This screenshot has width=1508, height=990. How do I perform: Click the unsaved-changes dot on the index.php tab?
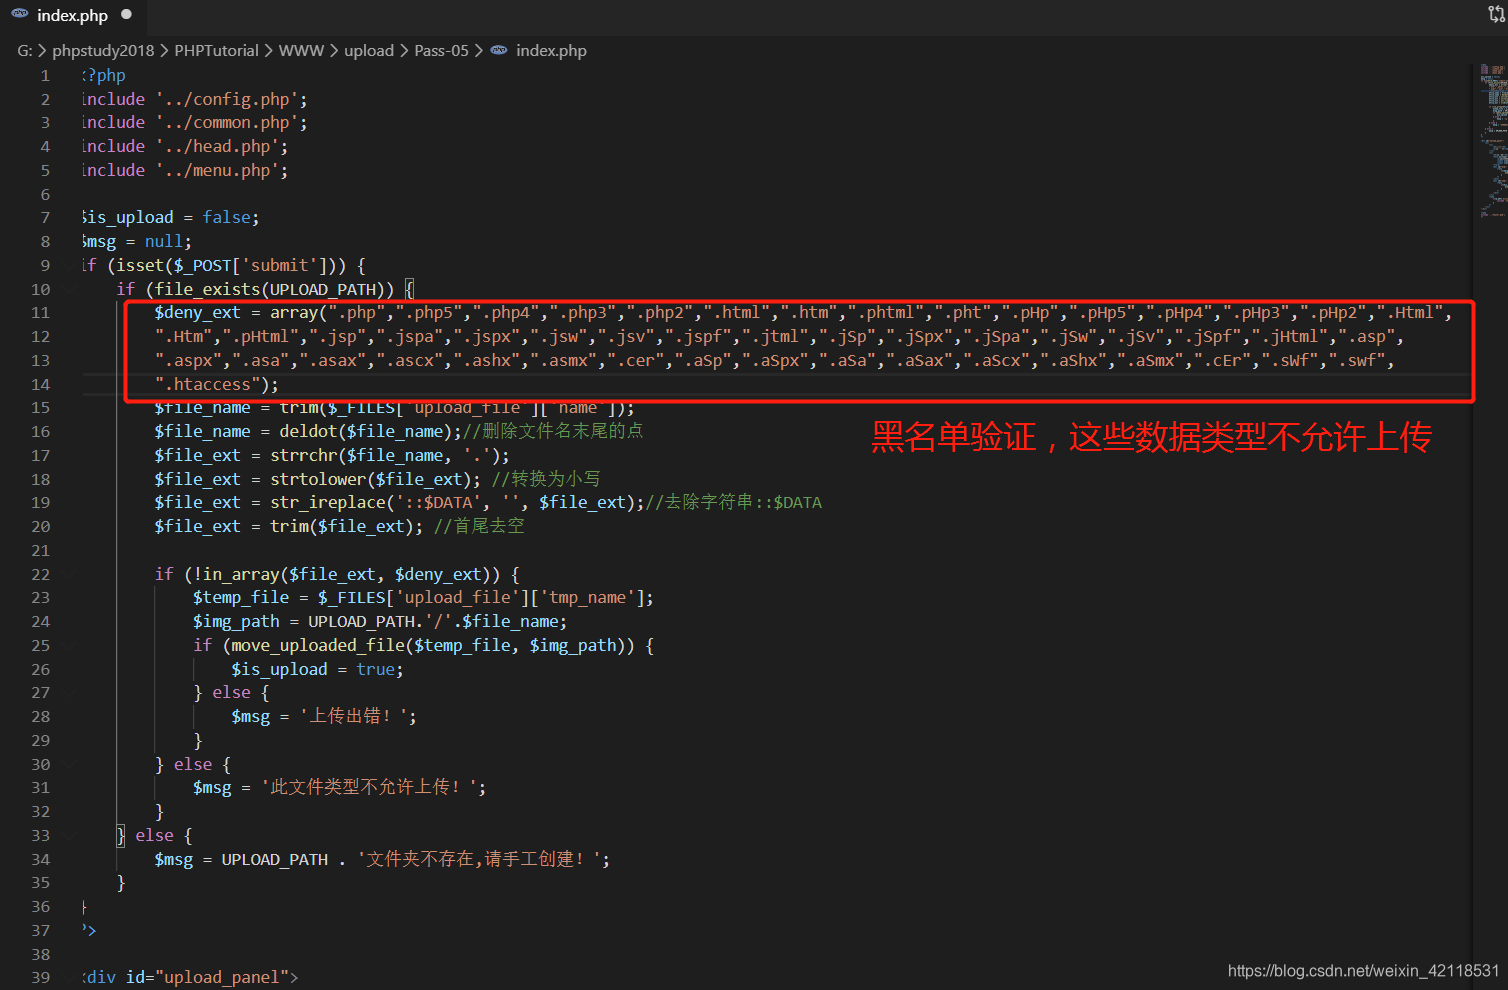coord(126,14)
